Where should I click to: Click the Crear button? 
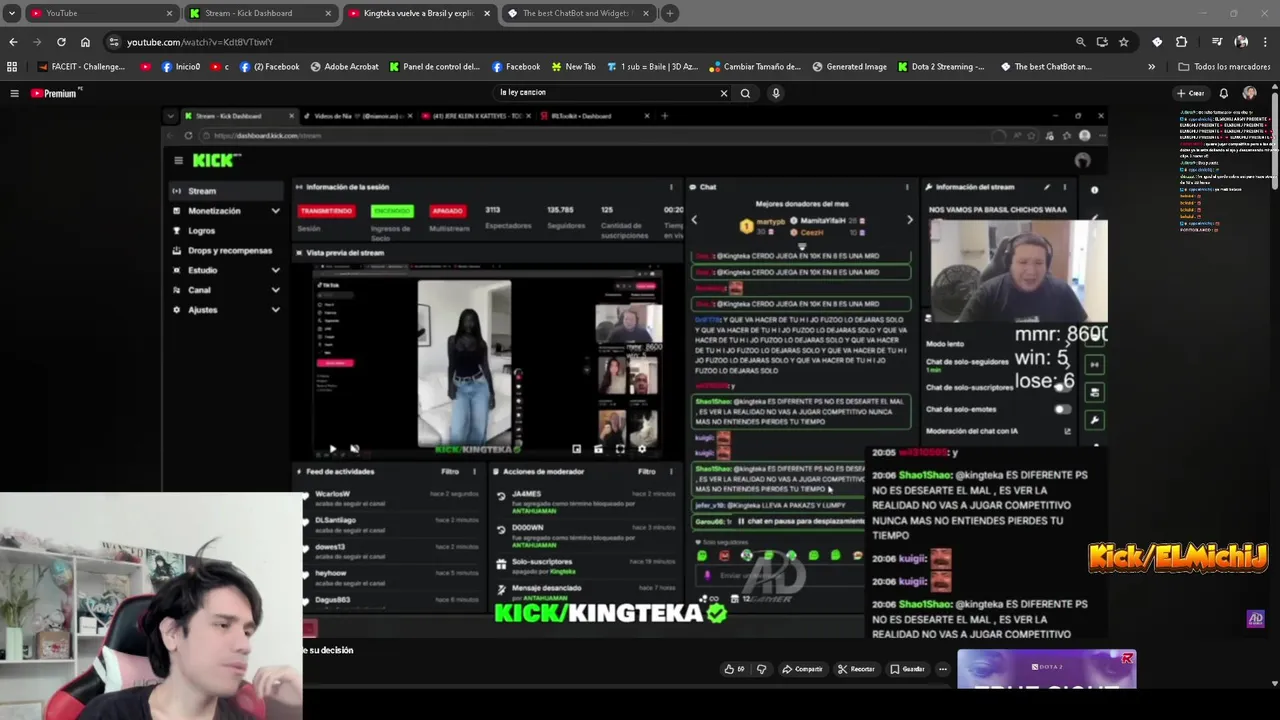pyautogui.click(x=1190, y=93)
